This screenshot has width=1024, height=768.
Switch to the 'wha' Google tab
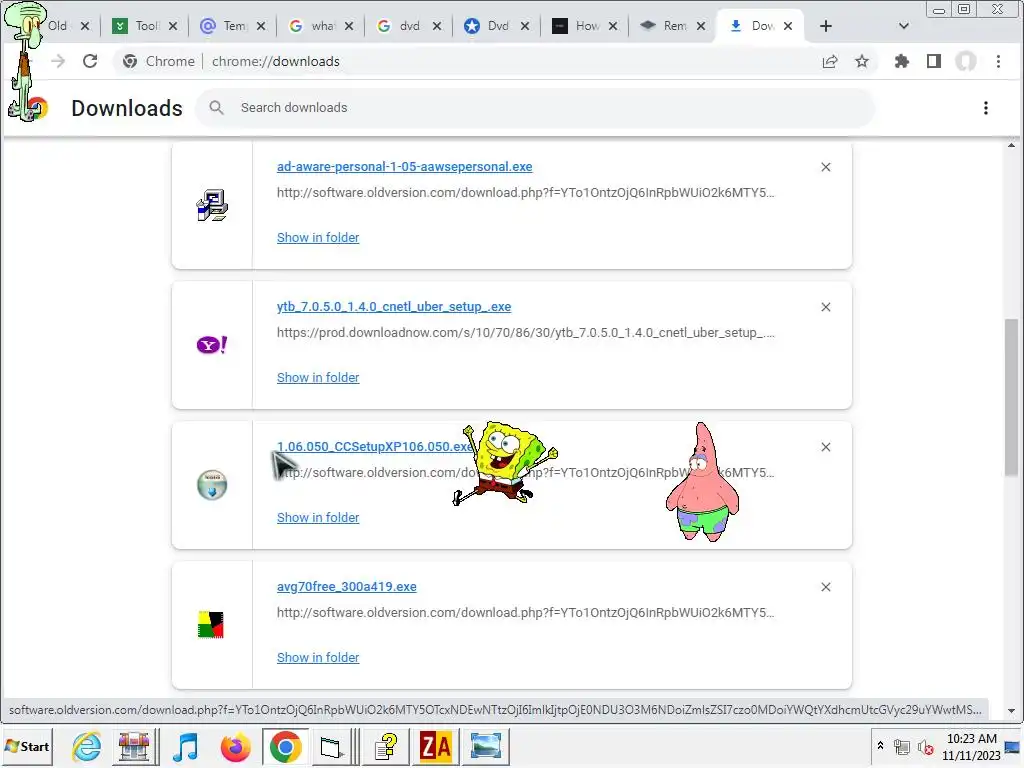[x=313, y=26]
